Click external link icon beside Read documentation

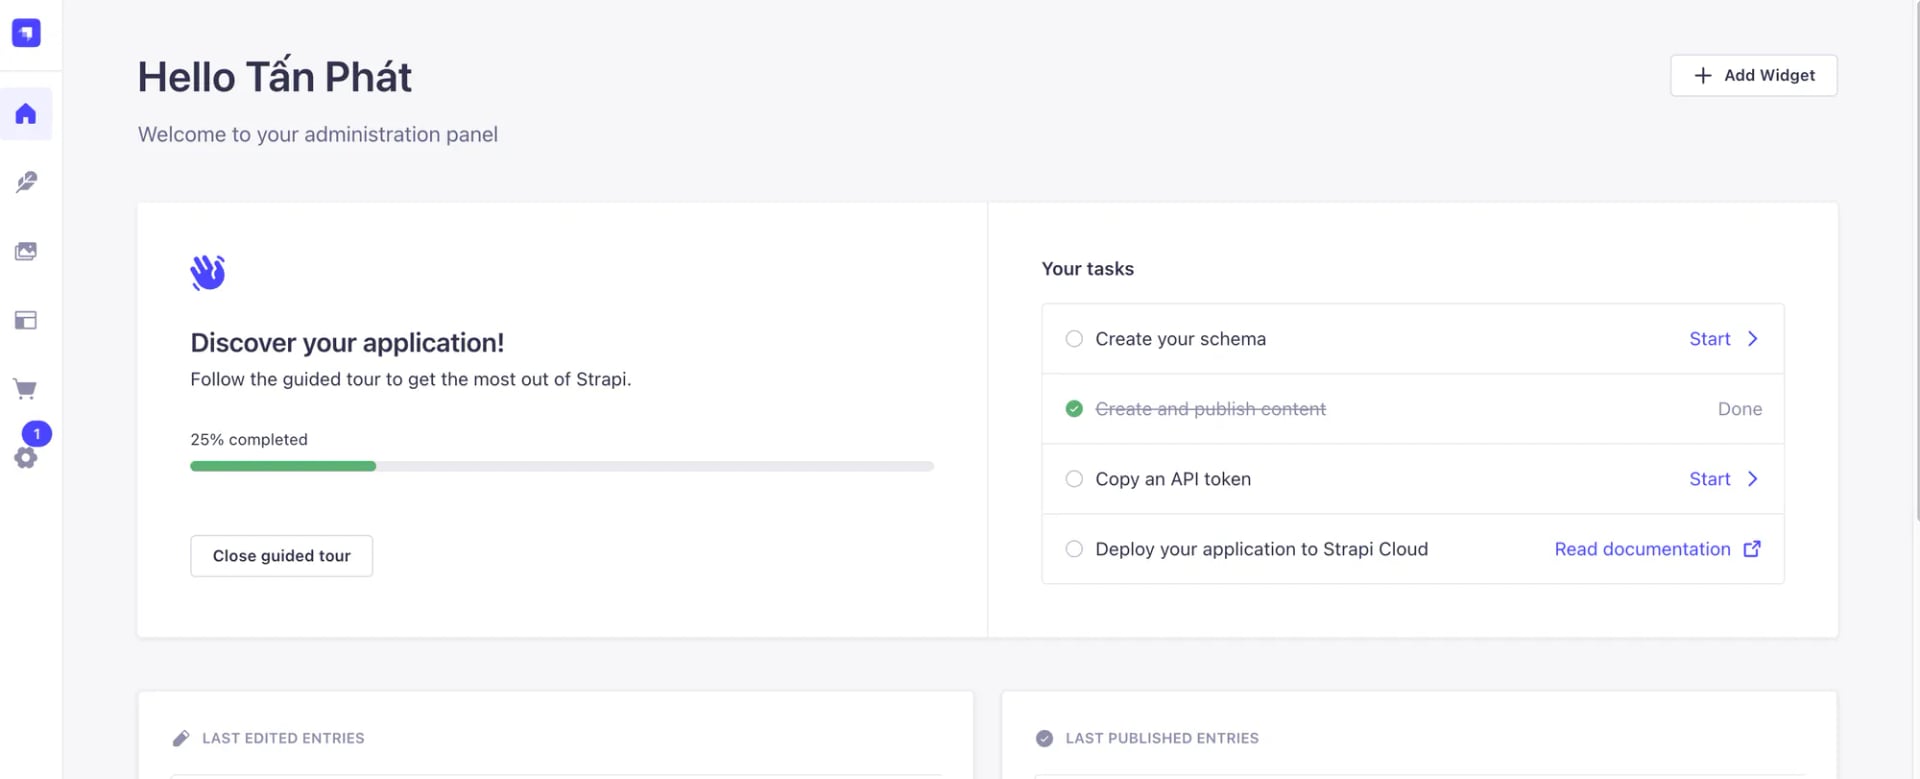pos(1752,549)
